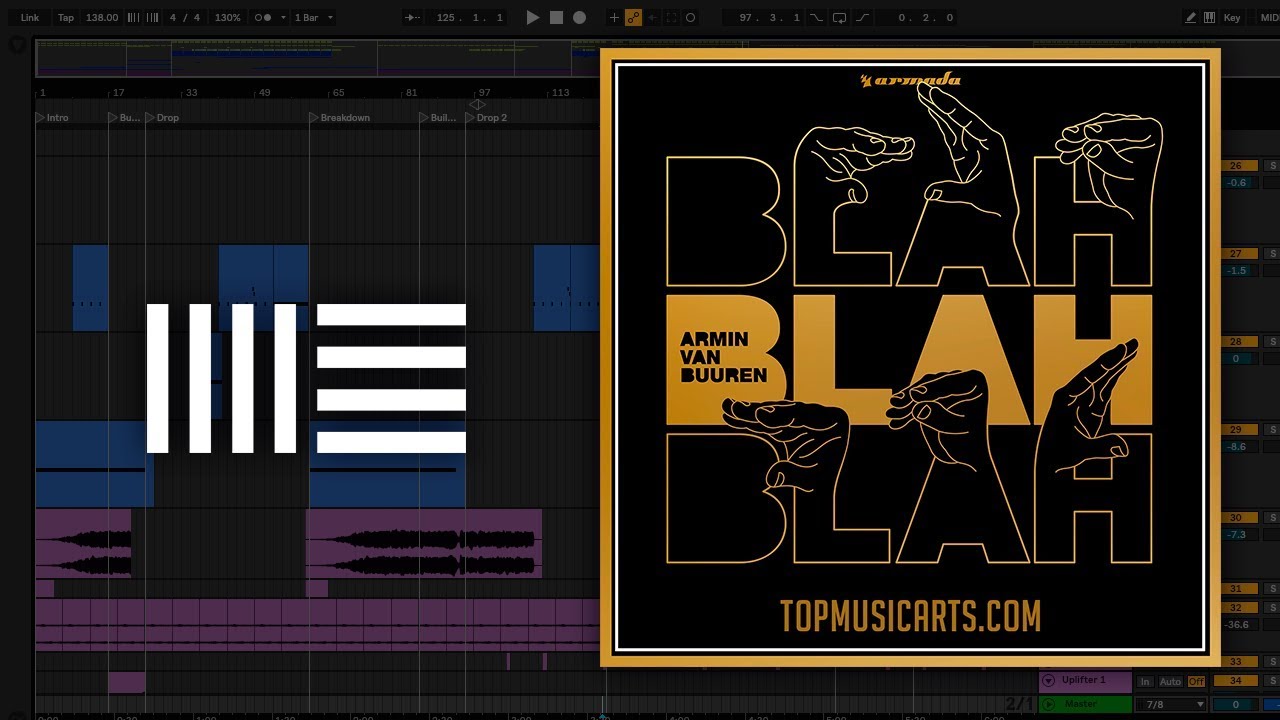This screenshot has height=720, width=1280.
Task: Click the phase nudge down icon
Action: (x=134, y=18)
